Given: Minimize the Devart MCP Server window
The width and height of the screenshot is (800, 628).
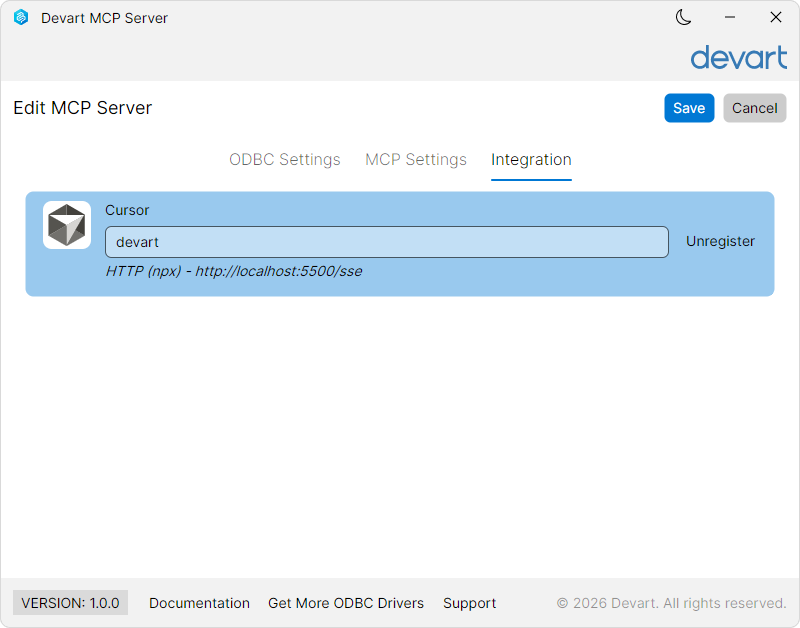Looking at the screenshot, I should [x=730, y=17].
